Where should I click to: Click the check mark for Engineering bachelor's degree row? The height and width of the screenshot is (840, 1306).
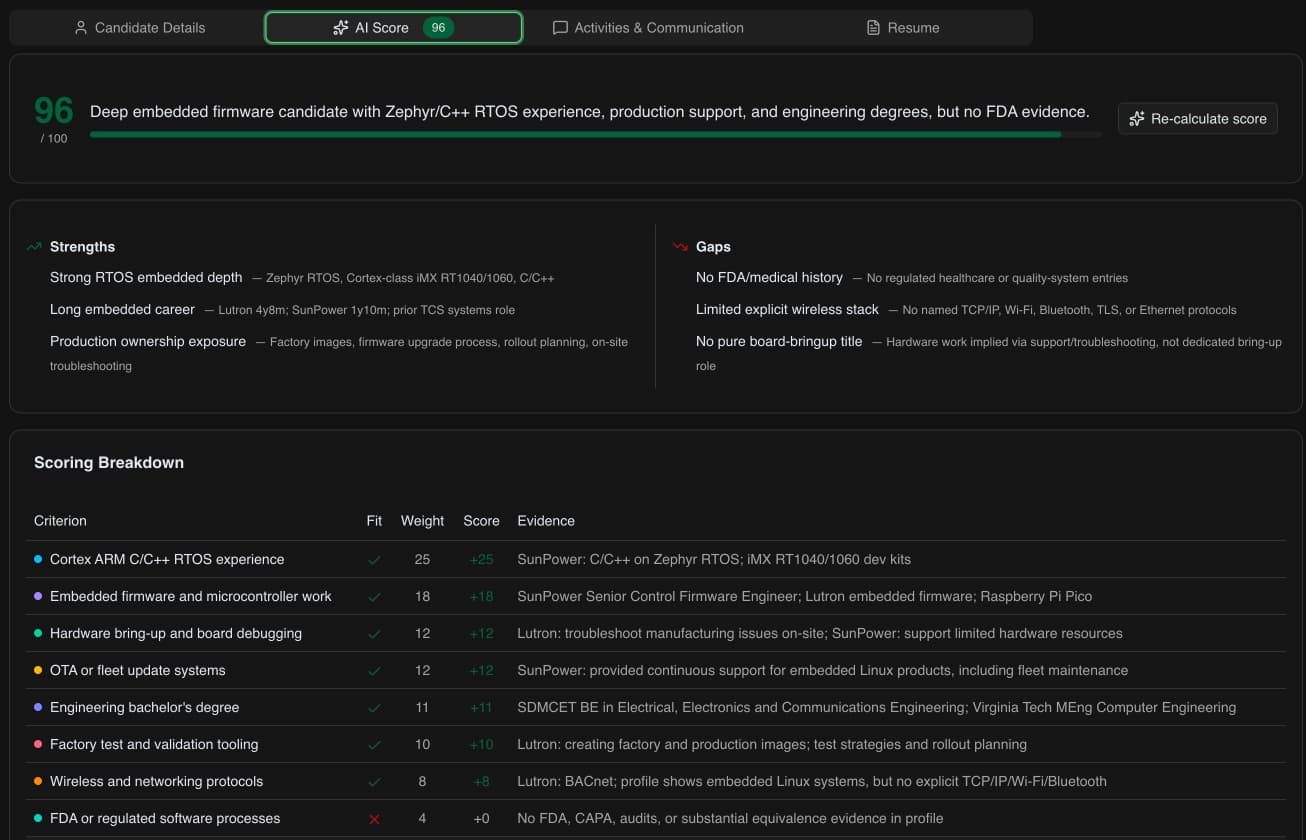(374, 708)
